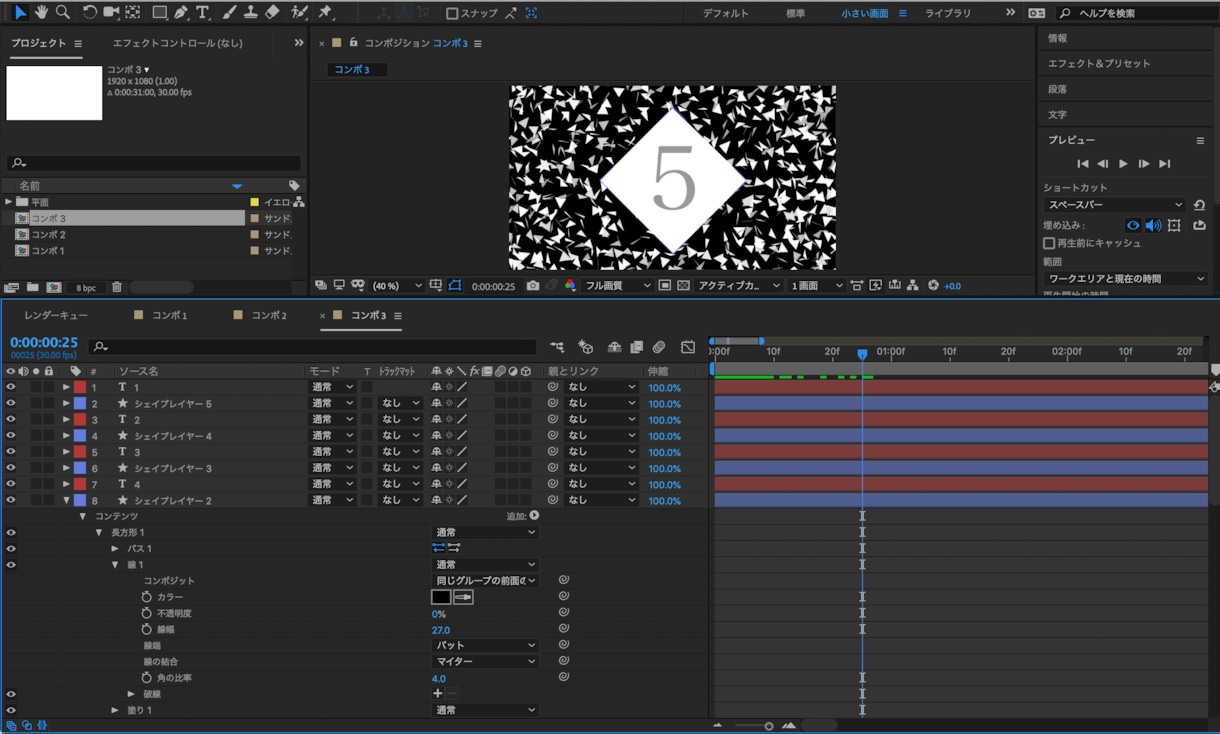Check the 再生前にキャッシュ checkbox

(1049, 243)
